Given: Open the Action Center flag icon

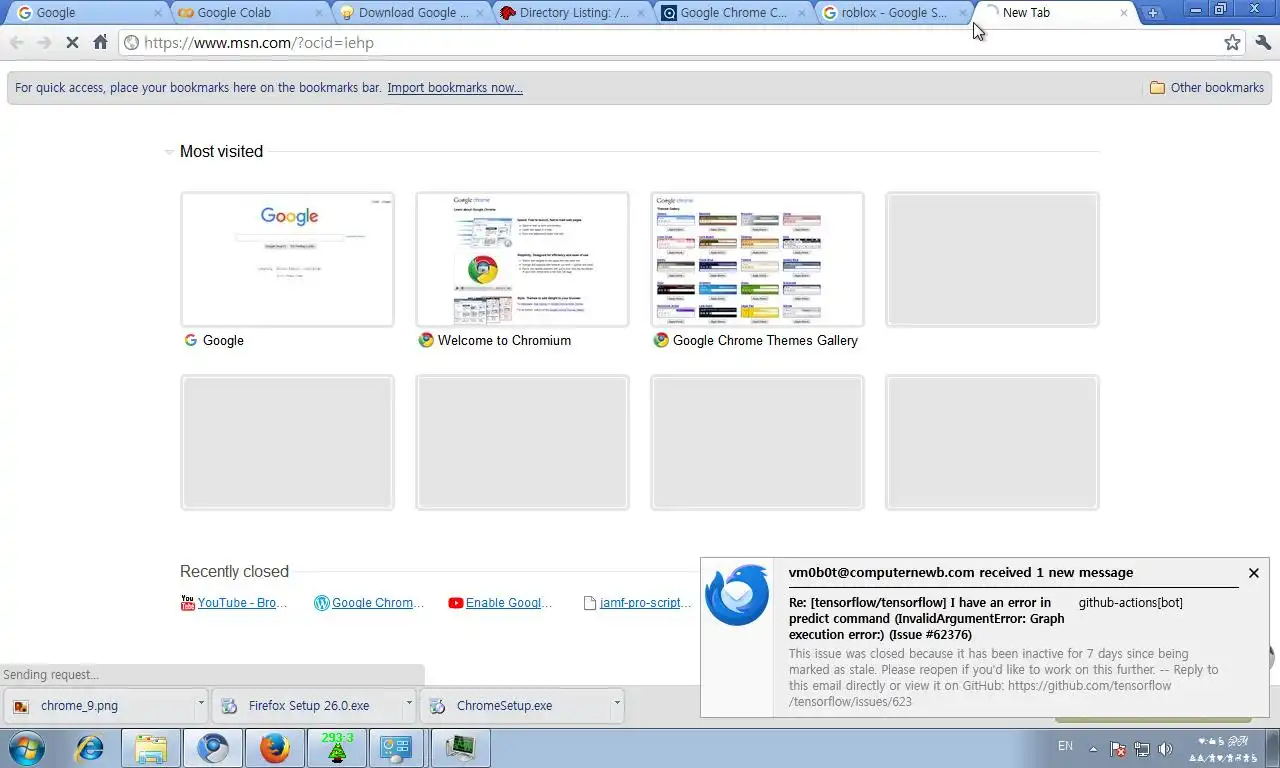Looking at the screenshot, I should point(1118,748).
